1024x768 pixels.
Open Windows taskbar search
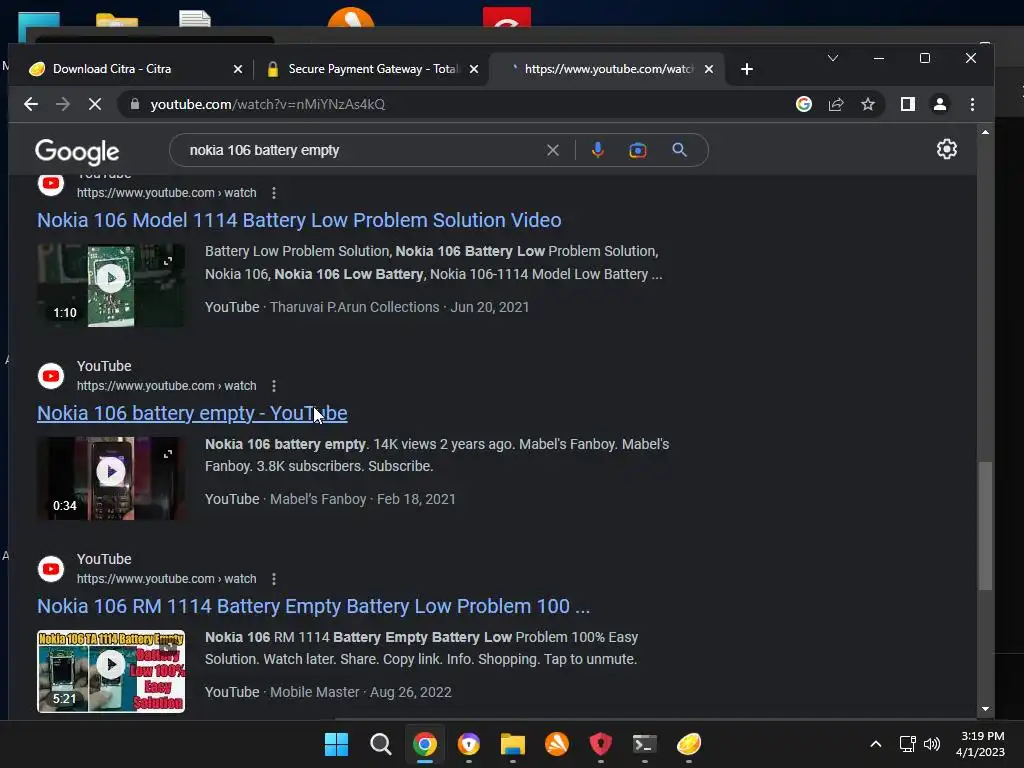[x=380, y=744]
